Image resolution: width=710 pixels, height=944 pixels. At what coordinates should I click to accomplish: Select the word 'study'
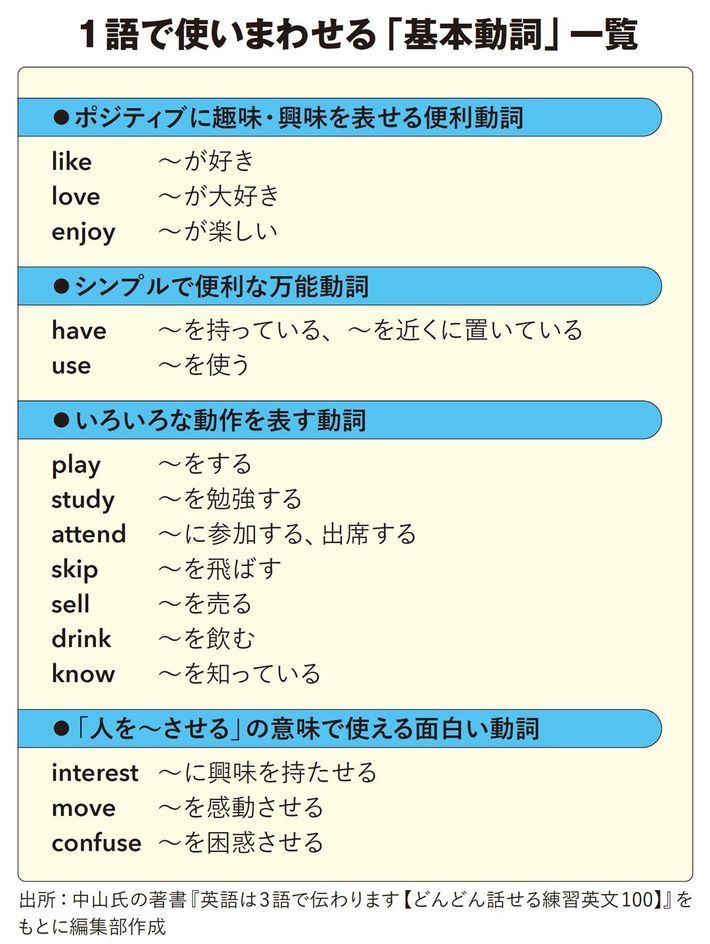click(x=82, y=500)
